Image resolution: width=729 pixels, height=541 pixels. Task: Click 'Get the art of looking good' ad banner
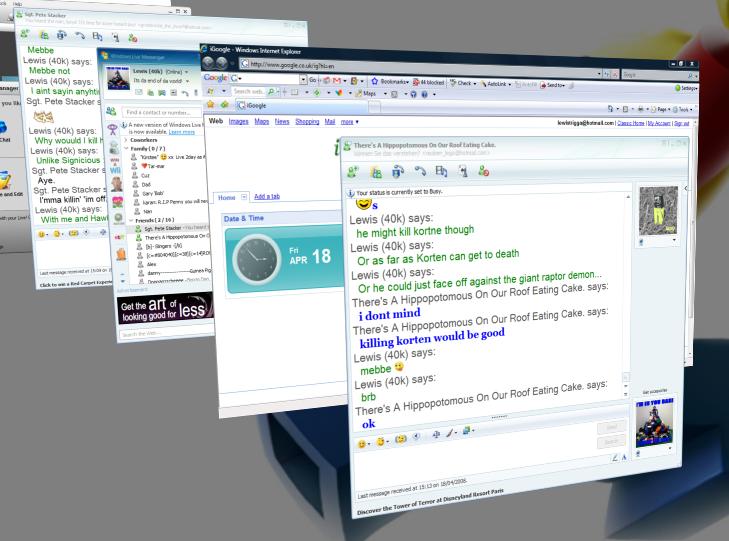click(x=165, y=310)
